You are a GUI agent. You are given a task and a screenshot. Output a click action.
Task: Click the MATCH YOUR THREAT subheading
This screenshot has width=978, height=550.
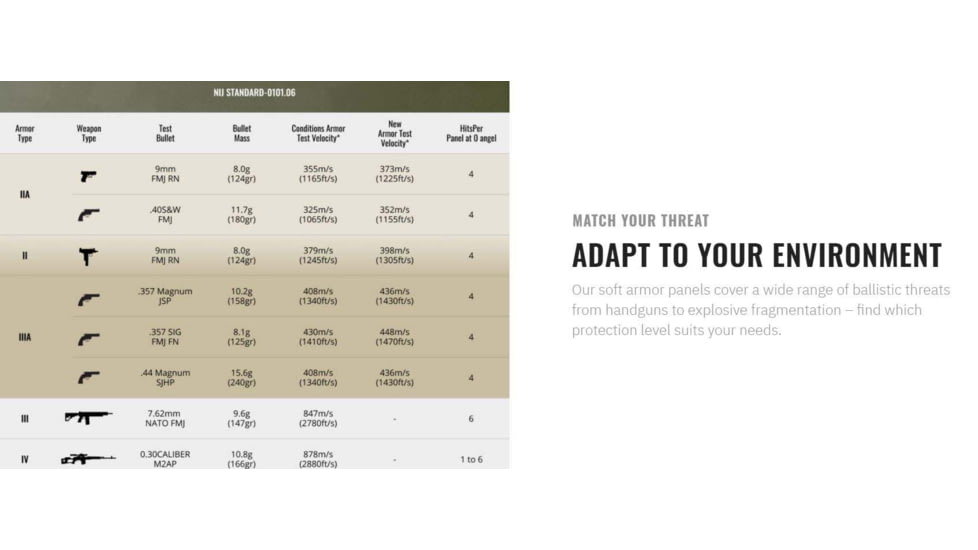pos(640,221)
